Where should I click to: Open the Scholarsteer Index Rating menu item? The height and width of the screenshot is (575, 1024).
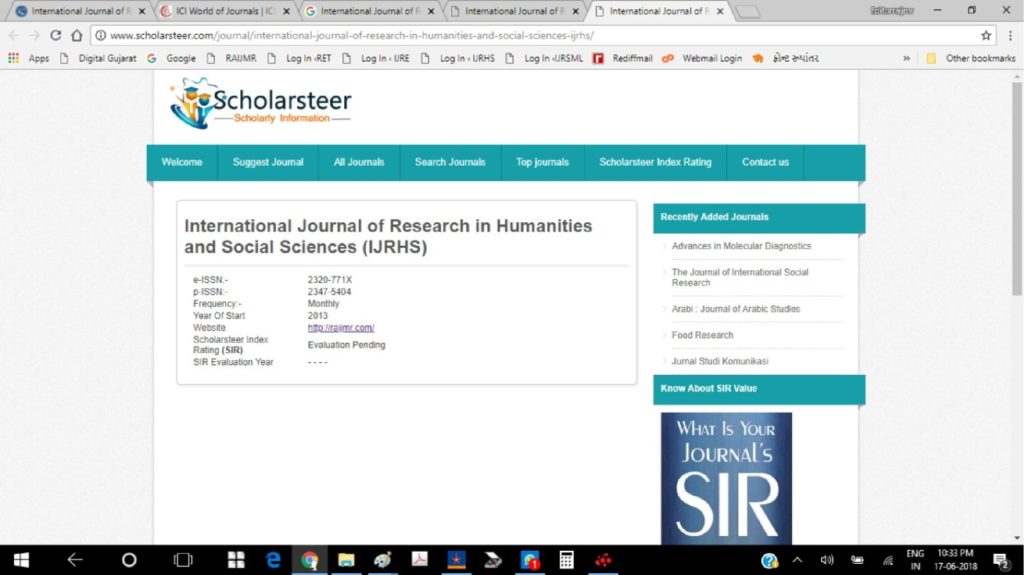coord(655,162)
